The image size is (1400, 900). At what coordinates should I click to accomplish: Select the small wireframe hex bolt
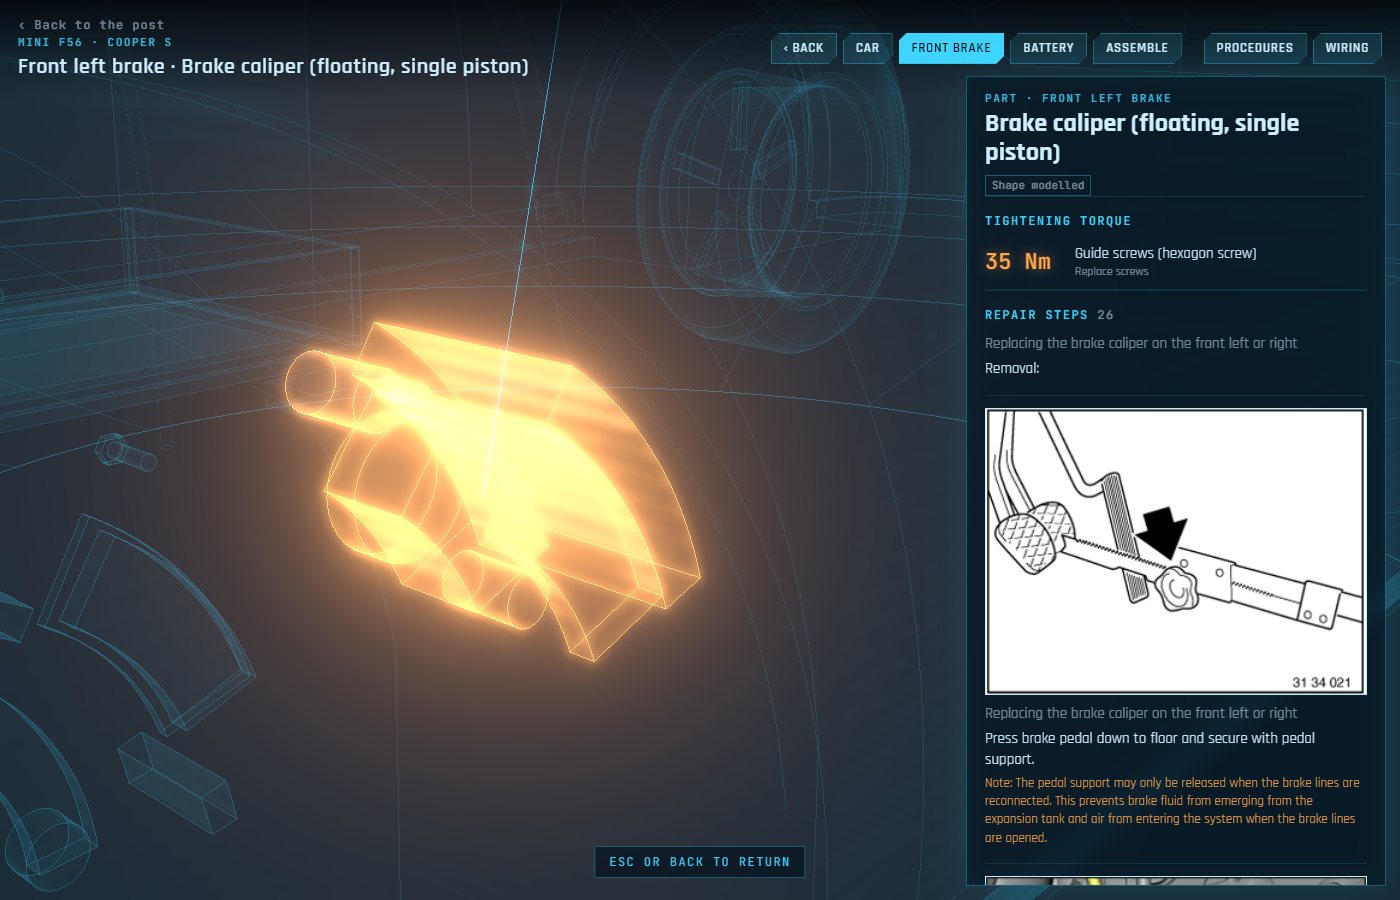coord(125,452)
